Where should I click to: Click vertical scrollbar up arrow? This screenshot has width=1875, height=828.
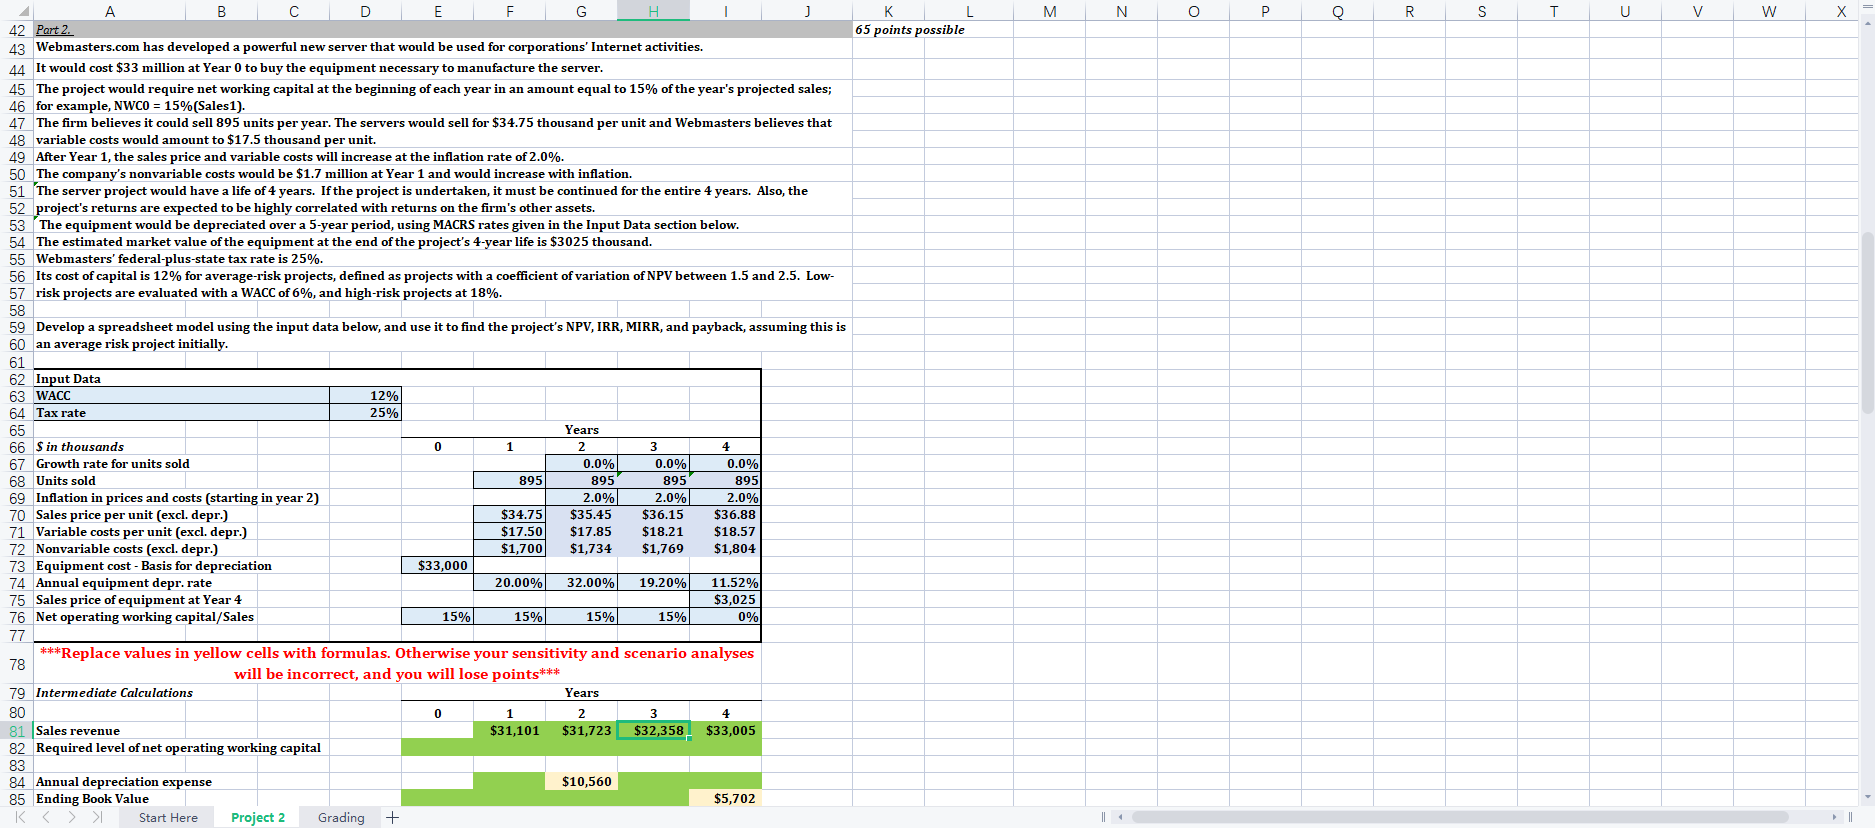pyautogui.click(x=1867, y=22)
